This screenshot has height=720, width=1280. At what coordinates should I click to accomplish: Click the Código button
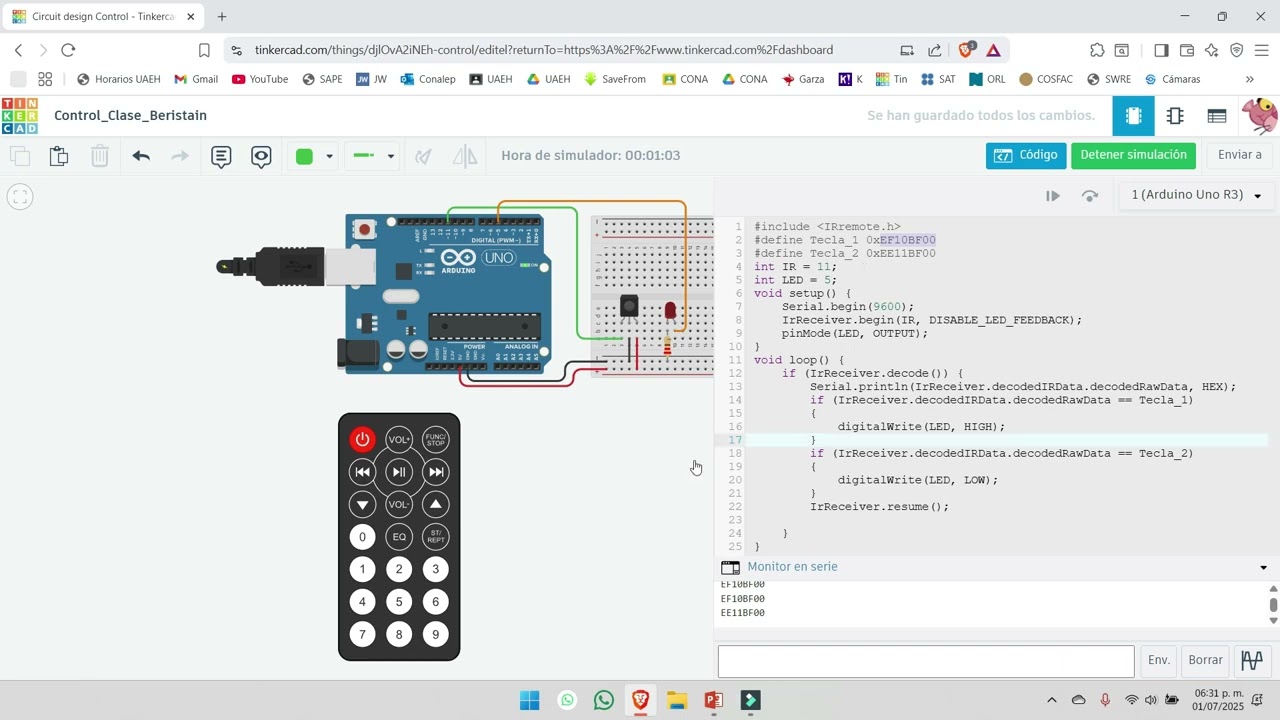(1026, 155)
